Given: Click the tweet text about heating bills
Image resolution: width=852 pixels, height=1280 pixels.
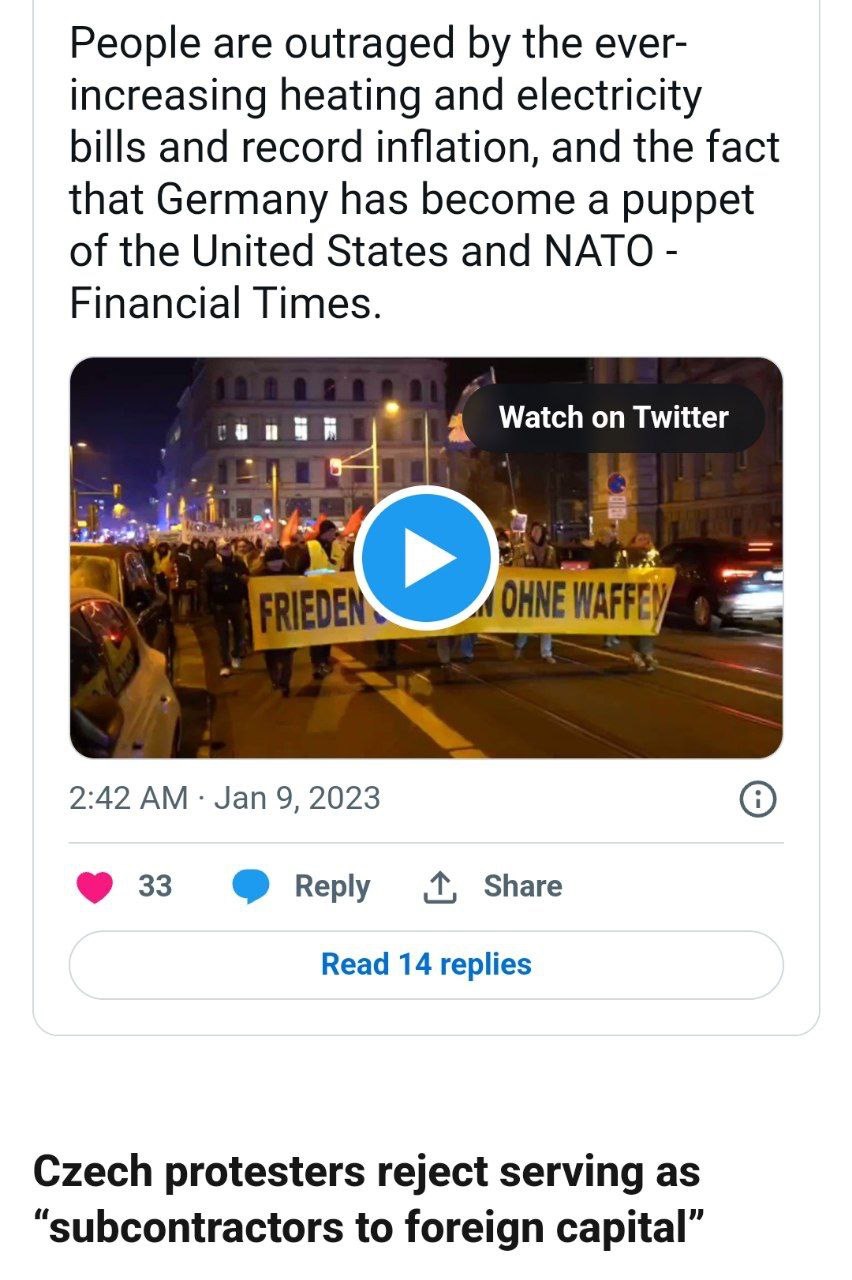Looking at the screenshot, I should [x=400, y=120].
